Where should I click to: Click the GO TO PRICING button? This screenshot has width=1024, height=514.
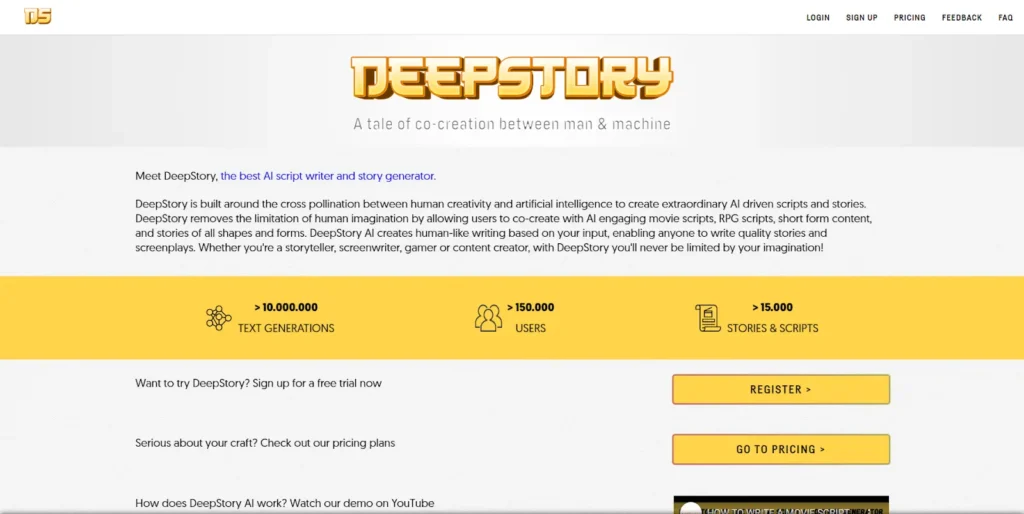[780, 449]
